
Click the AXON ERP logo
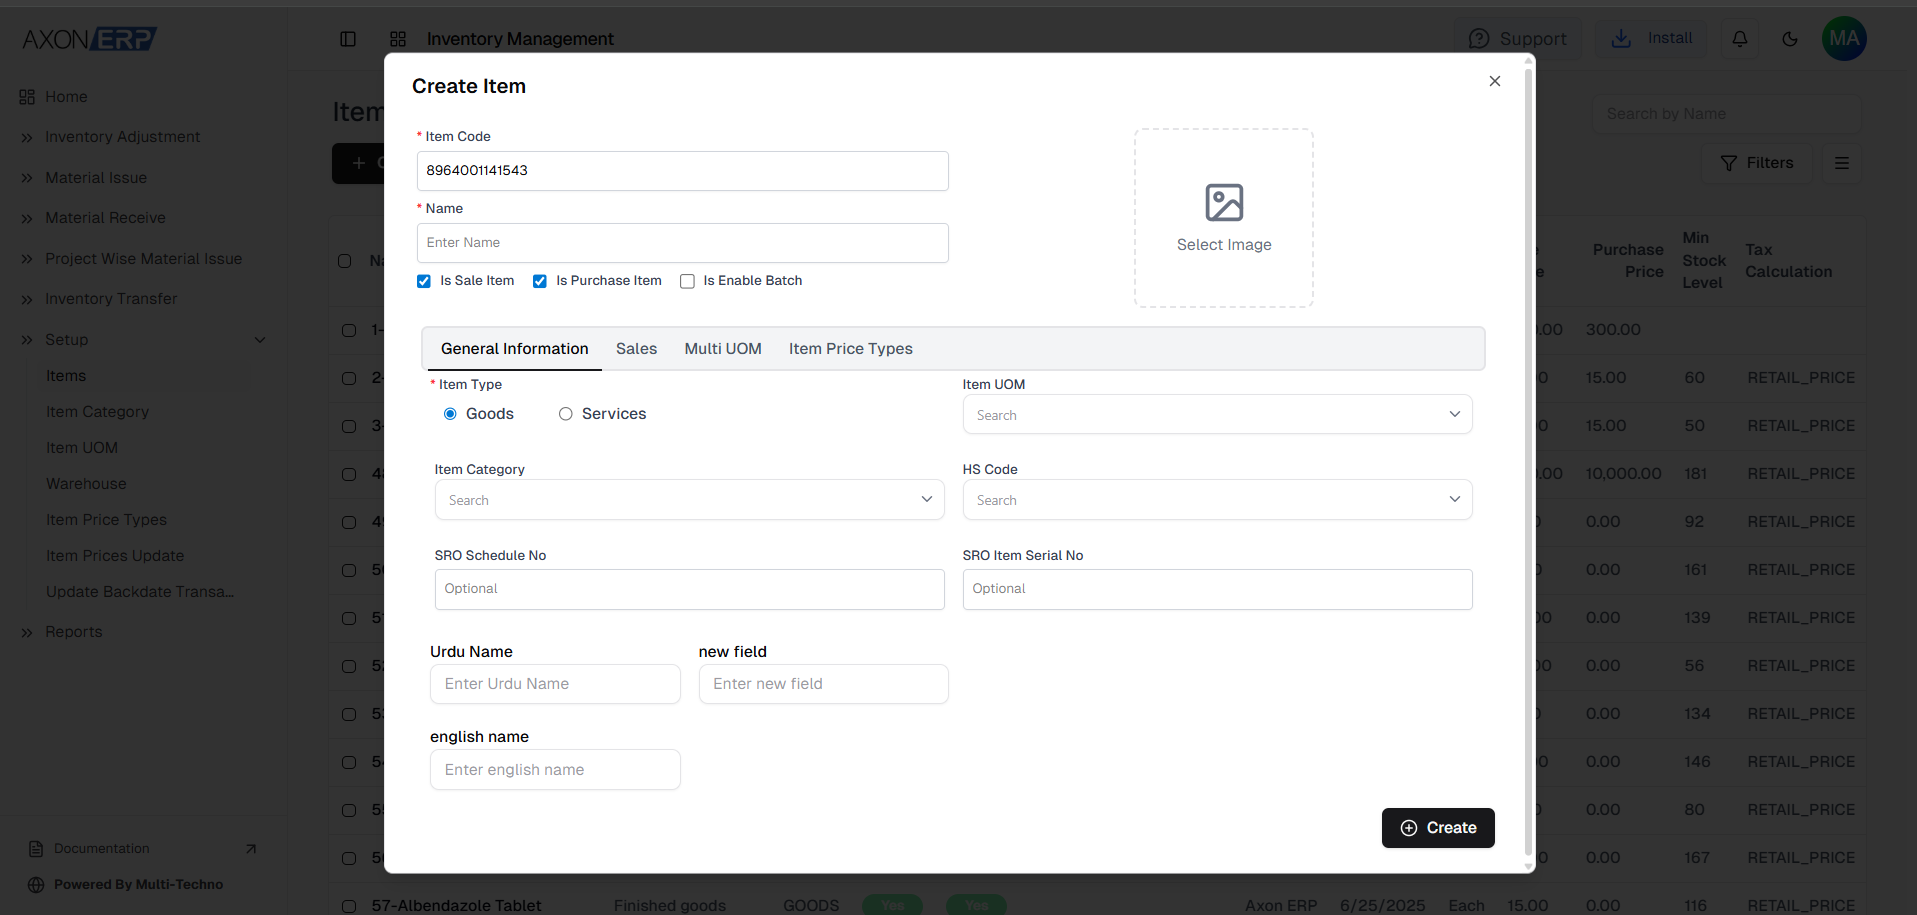pyautogui.click(x=89, y=39)
